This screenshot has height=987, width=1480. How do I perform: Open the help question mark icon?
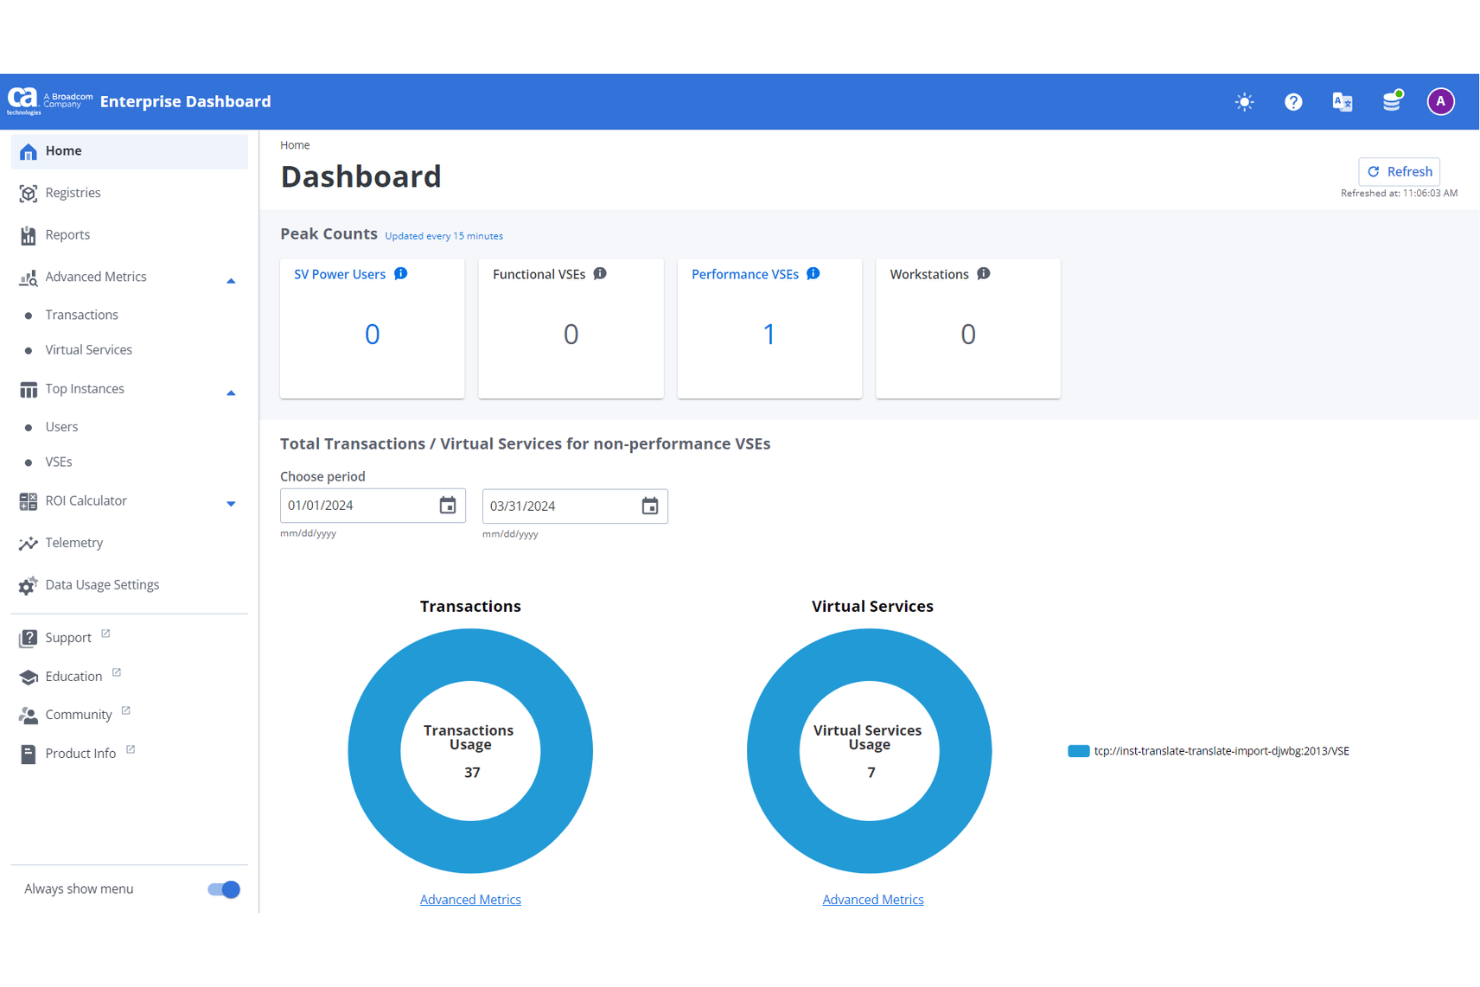(x=1293, y=102)
